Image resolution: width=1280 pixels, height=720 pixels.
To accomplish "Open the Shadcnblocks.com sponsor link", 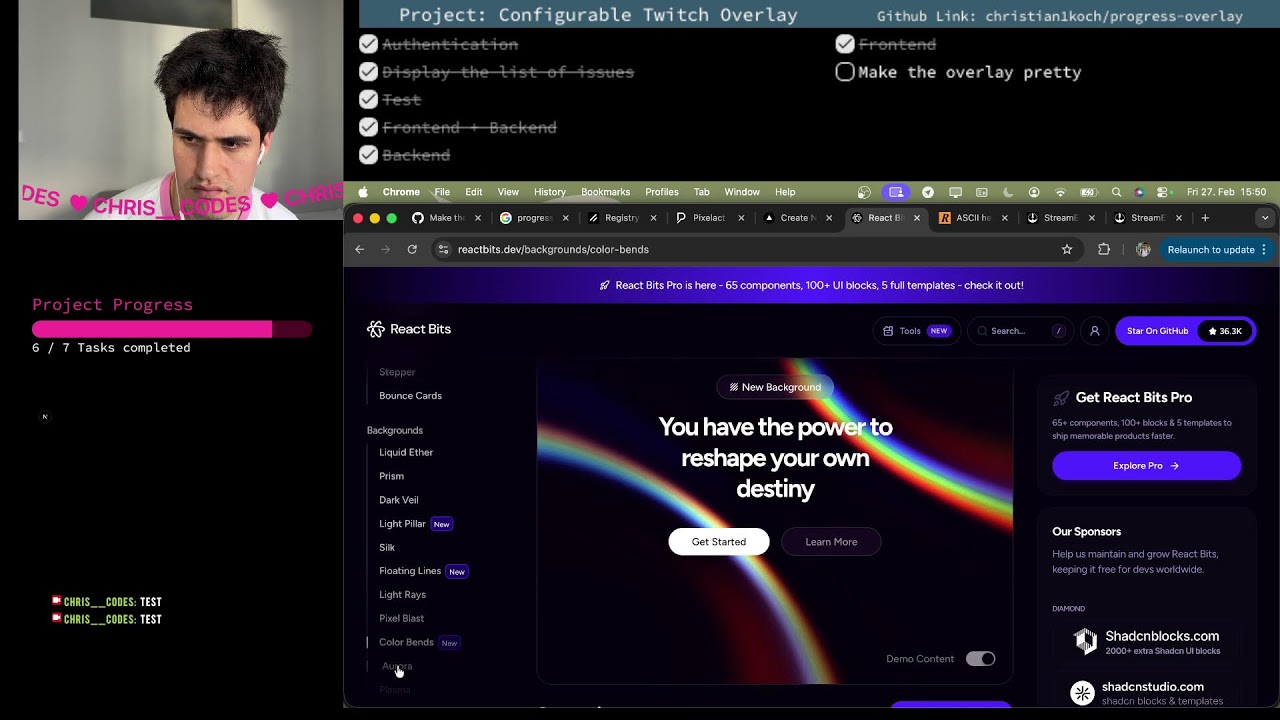I will (1146, 642).
